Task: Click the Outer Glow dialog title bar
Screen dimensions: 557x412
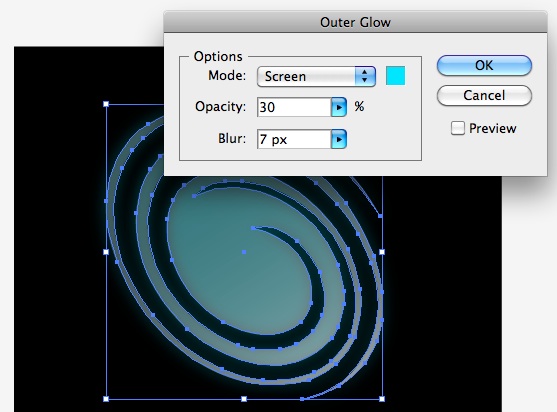Action: click(x=355, y=22)
